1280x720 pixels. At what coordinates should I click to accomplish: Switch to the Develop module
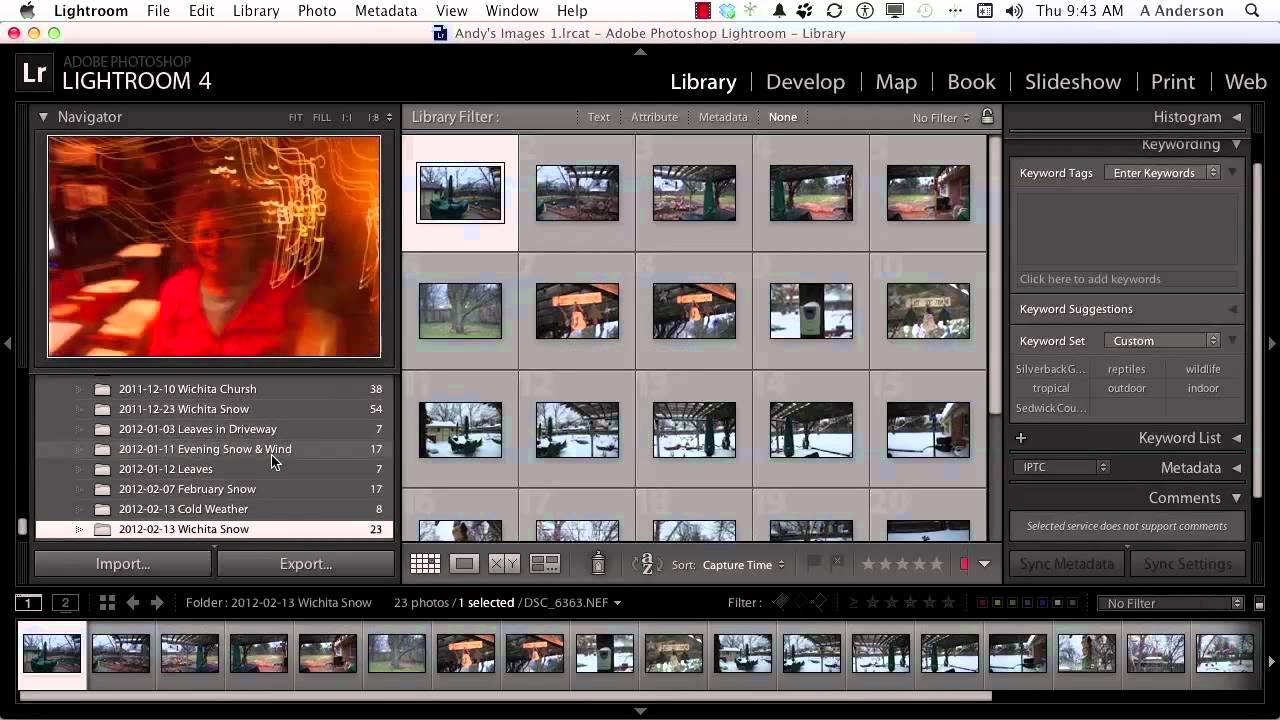point(805,82)
